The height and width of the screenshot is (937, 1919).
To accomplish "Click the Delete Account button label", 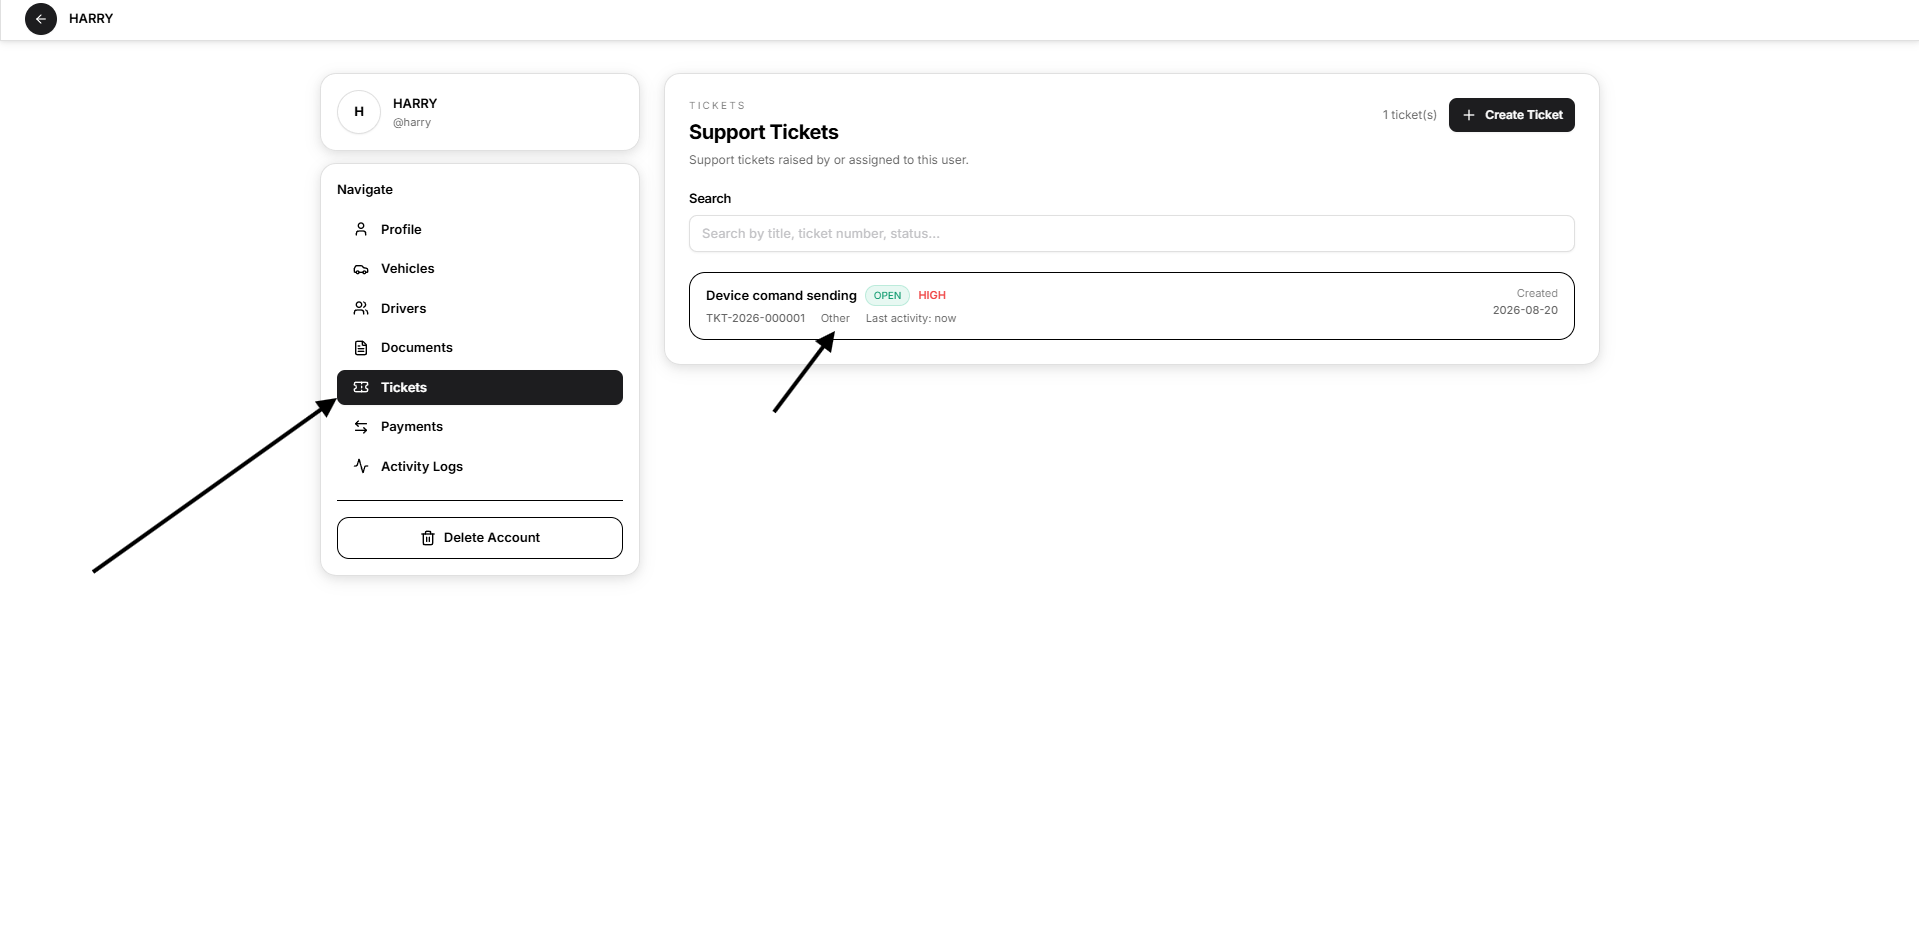I will [492, 538].
